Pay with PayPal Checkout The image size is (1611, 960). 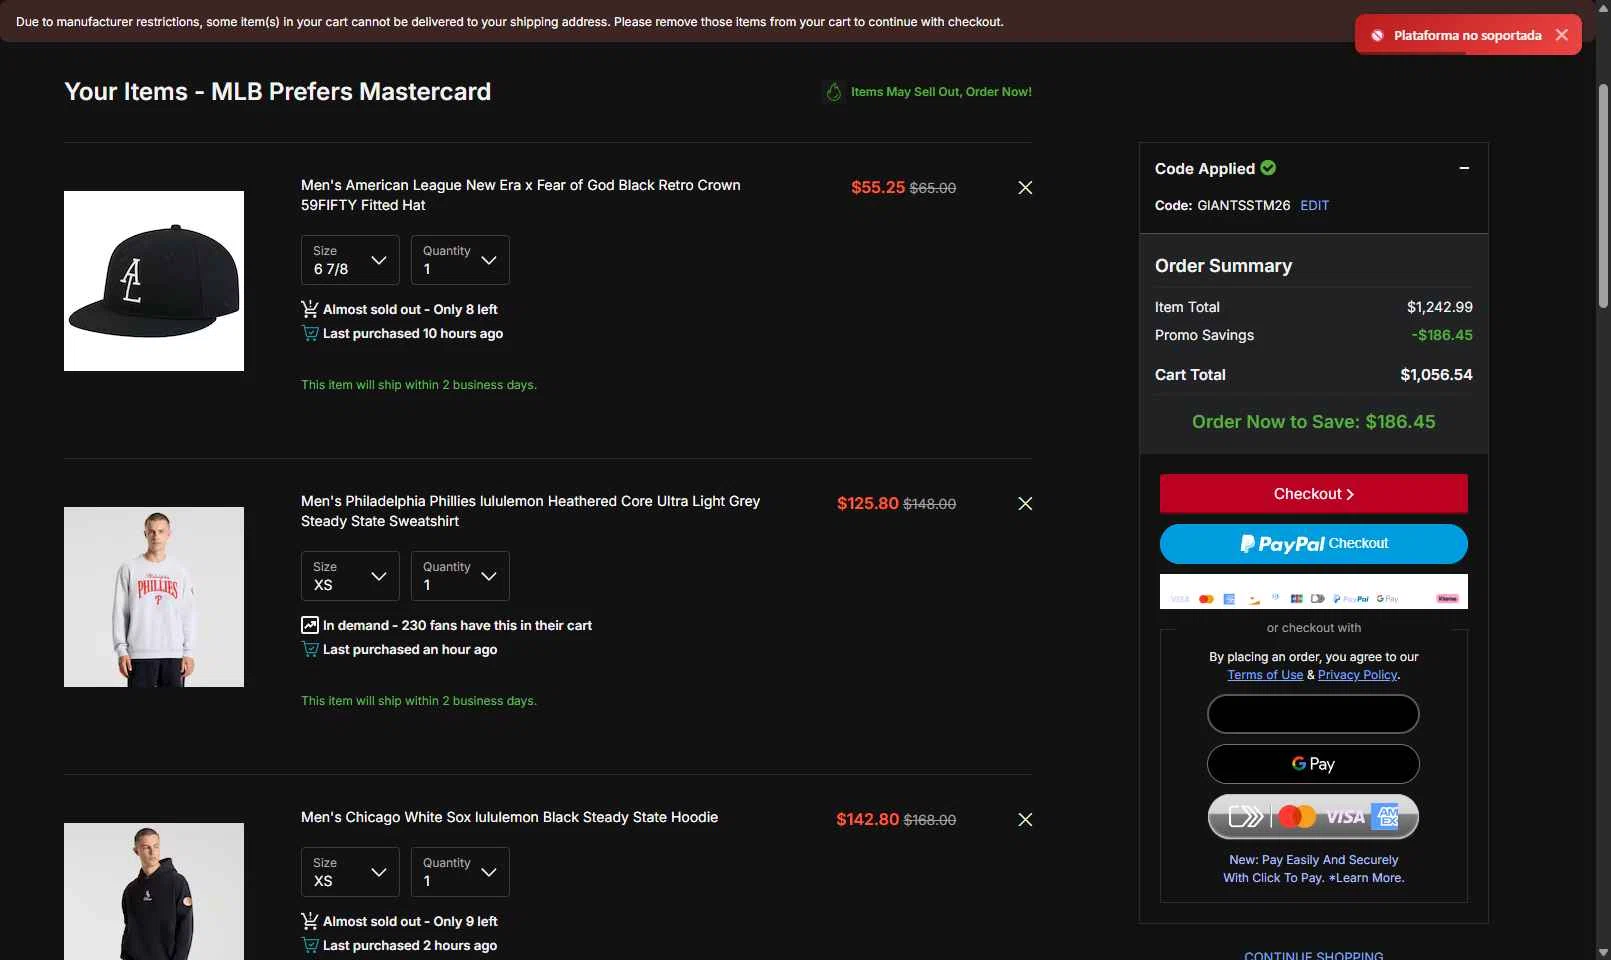[x=1314, y=544]
